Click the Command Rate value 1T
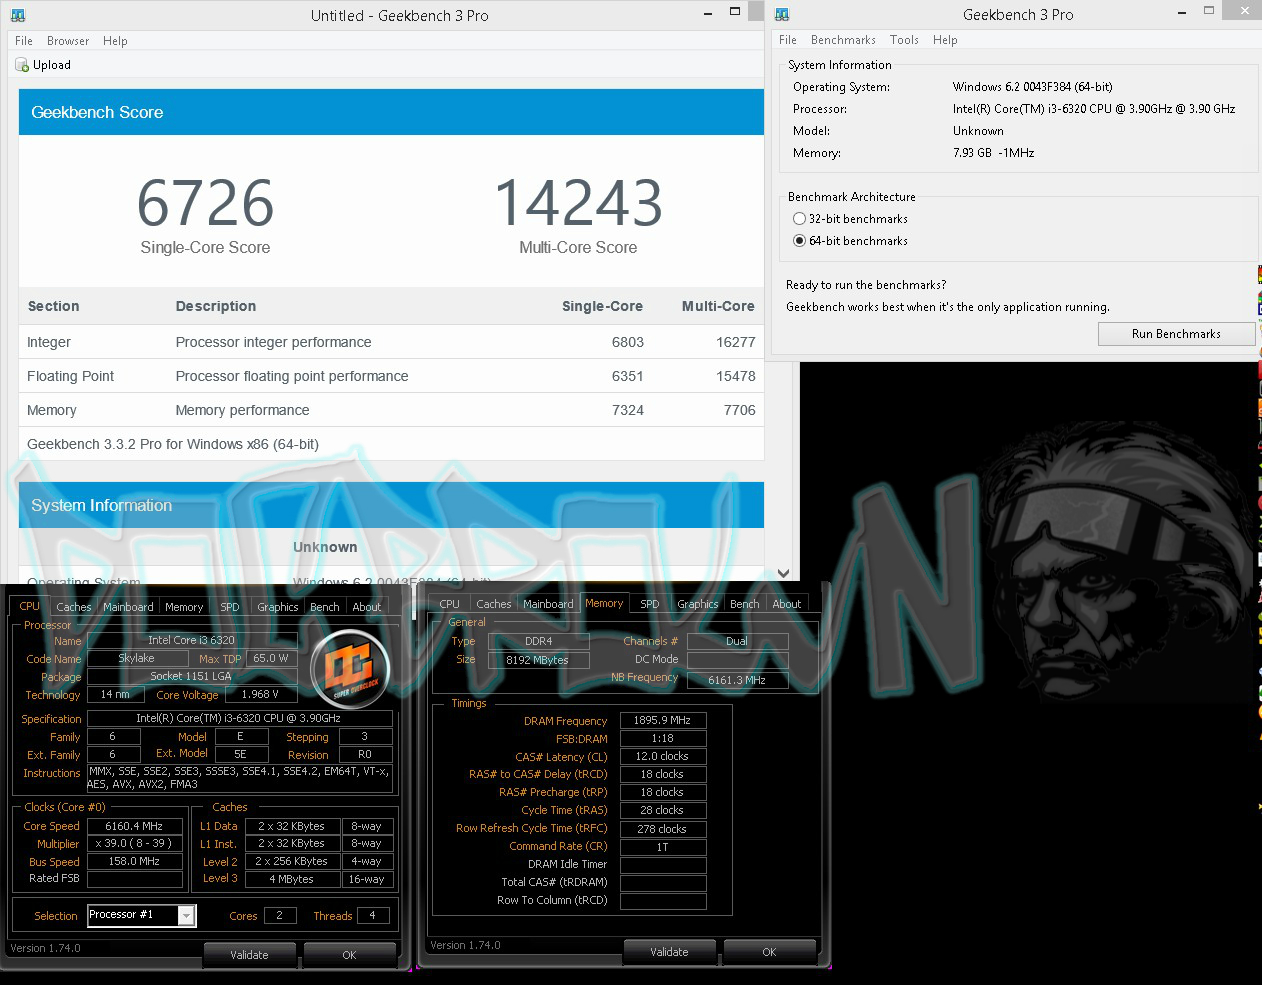Screen dimensions: 1262x985 coord(663,847)
